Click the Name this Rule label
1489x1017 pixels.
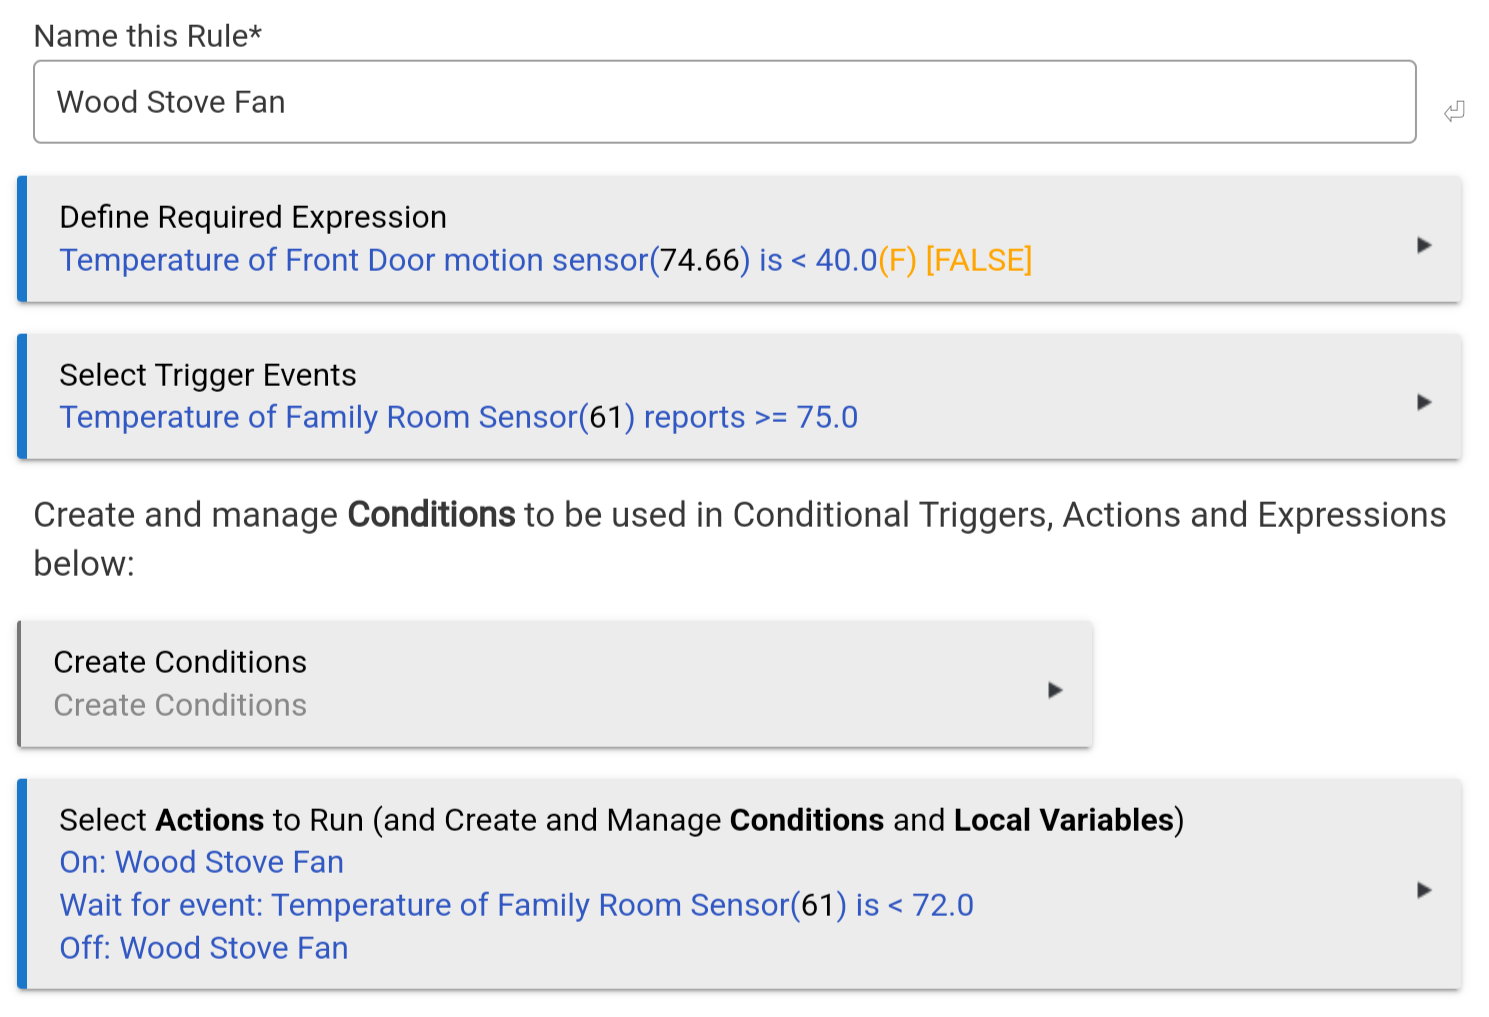tap(148, 36)
